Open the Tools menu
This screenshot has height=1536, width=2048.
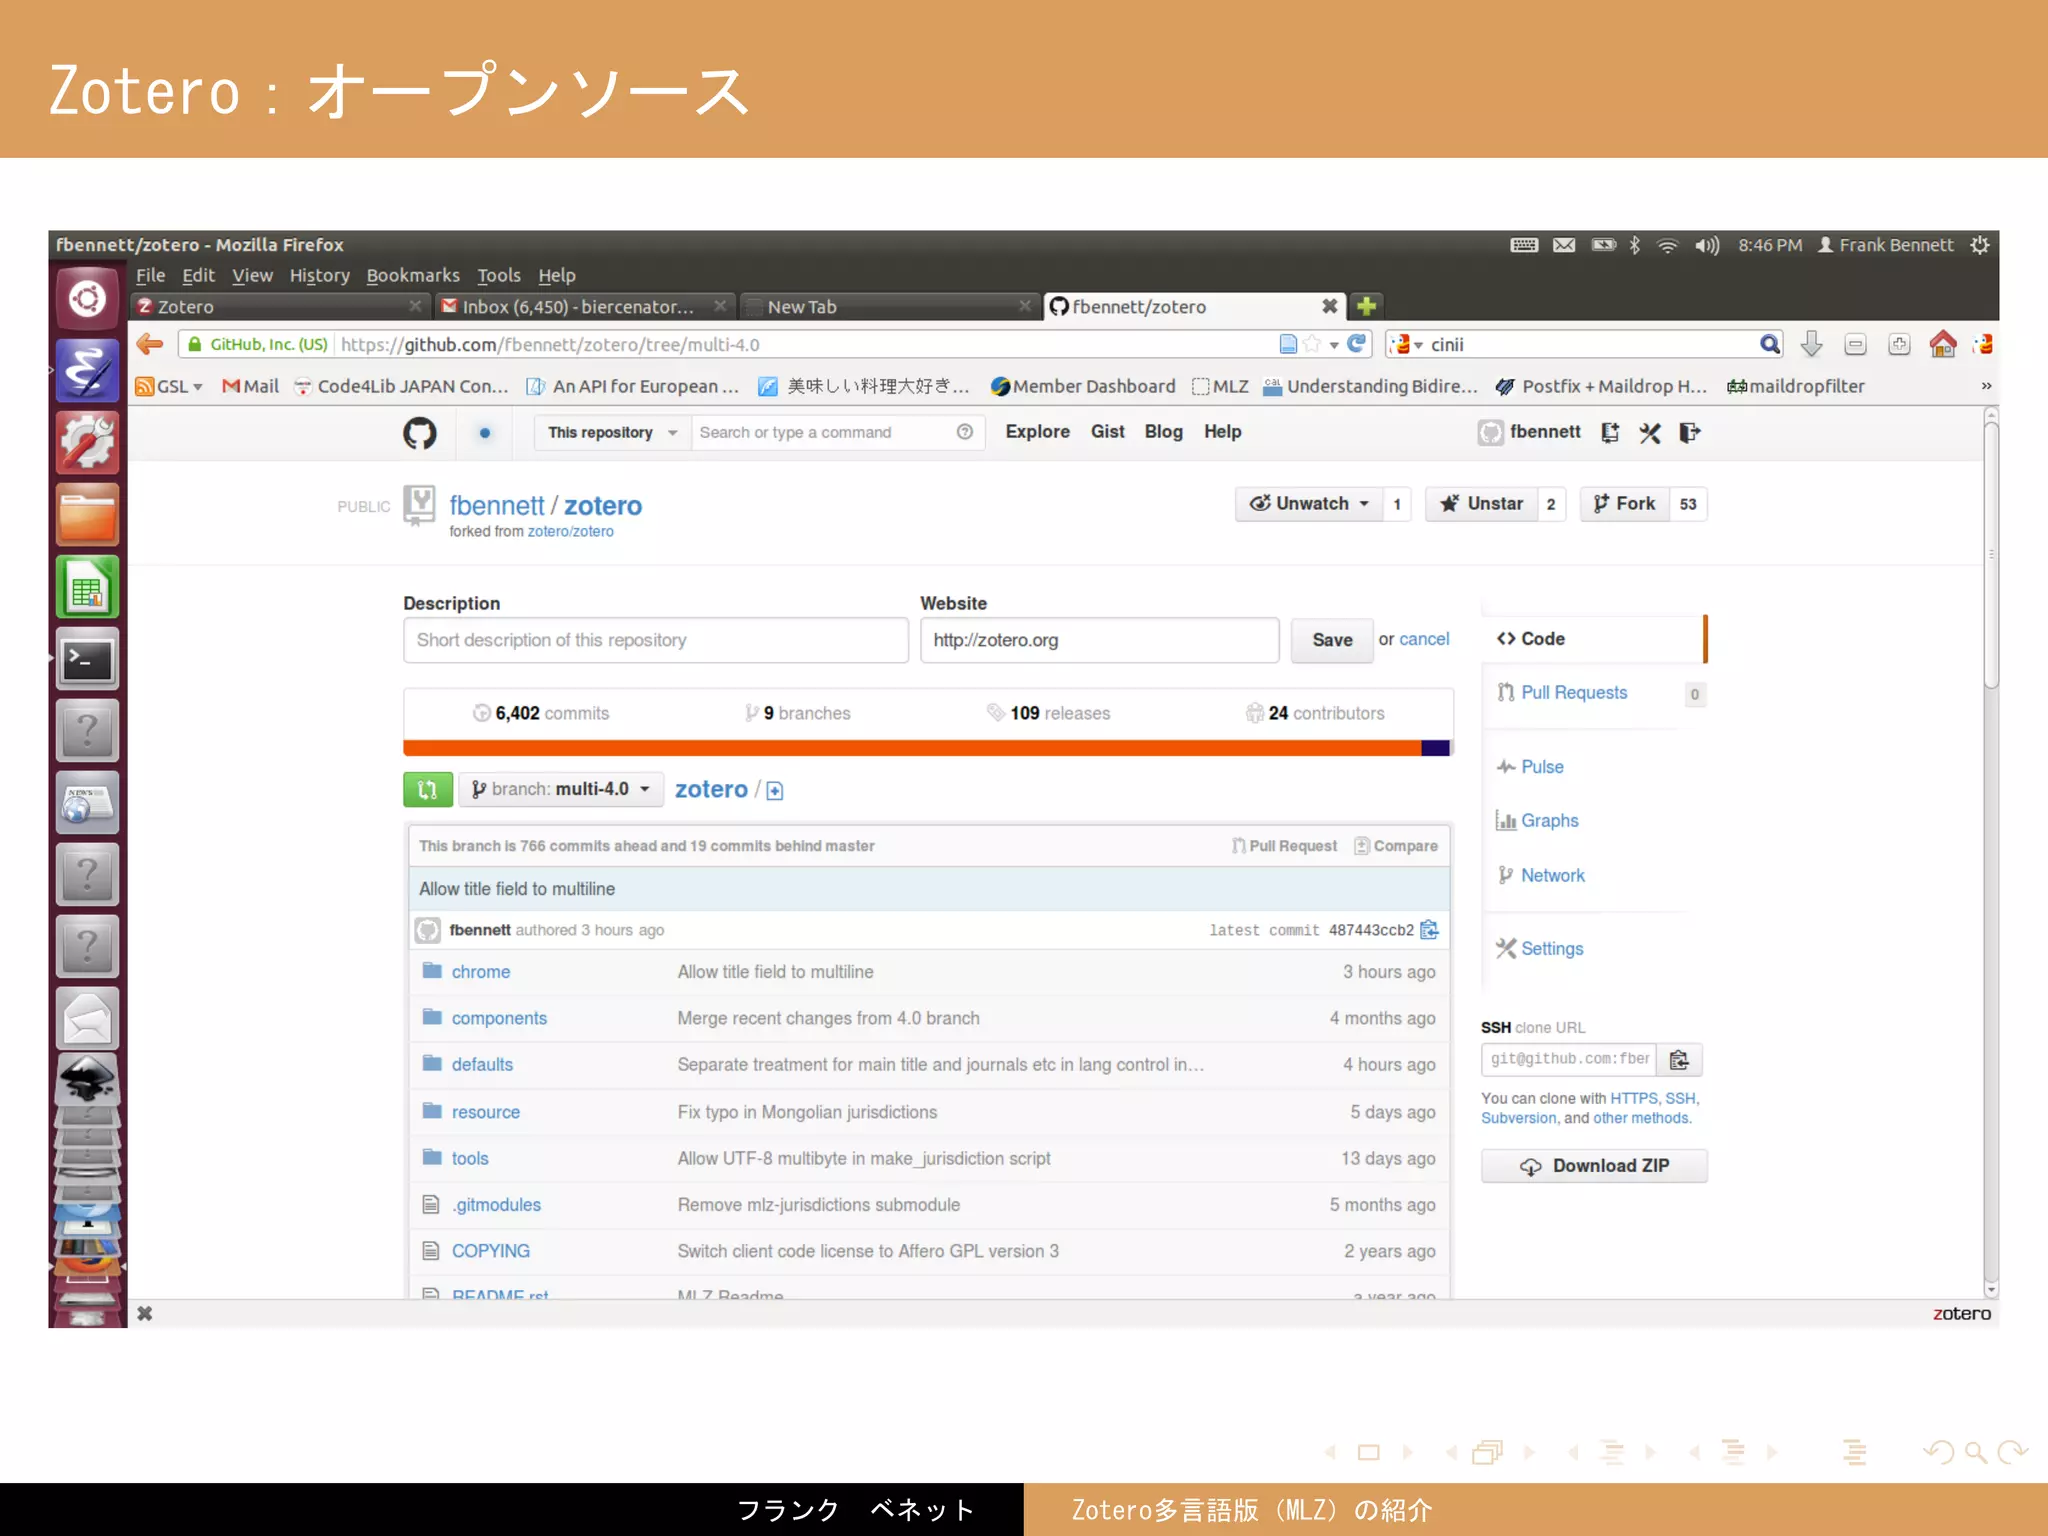(x=499, y=276)
